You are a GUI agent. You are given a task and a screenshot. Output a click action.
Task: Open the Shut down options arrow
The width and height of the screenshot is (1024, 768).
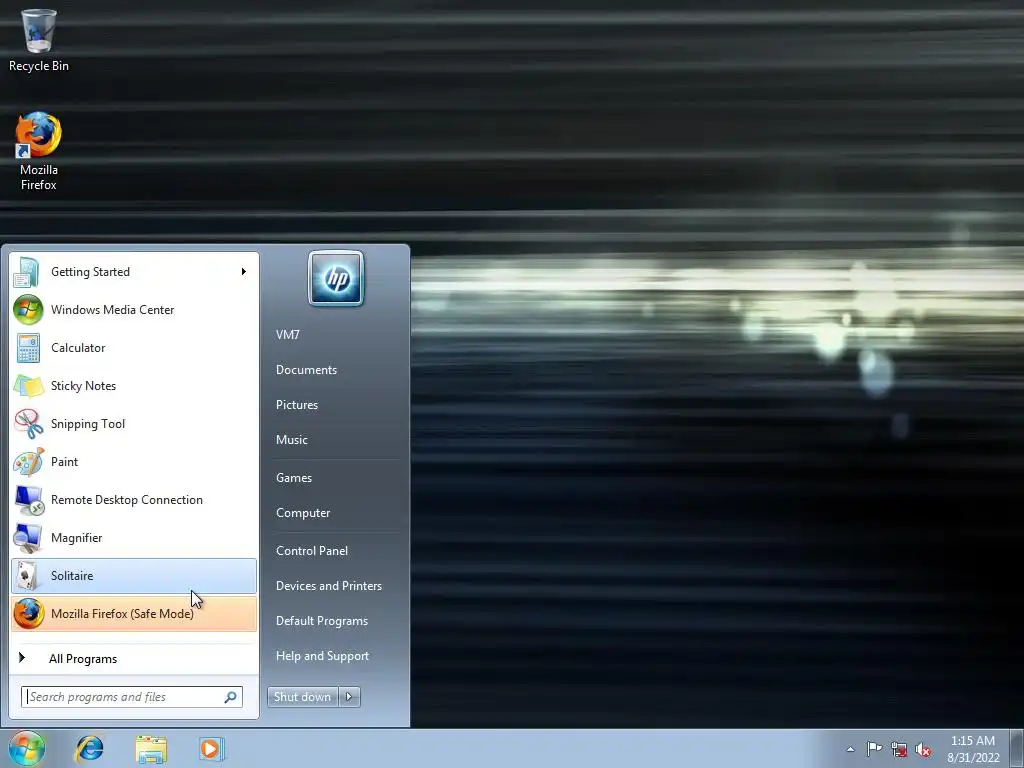[349, 697]
